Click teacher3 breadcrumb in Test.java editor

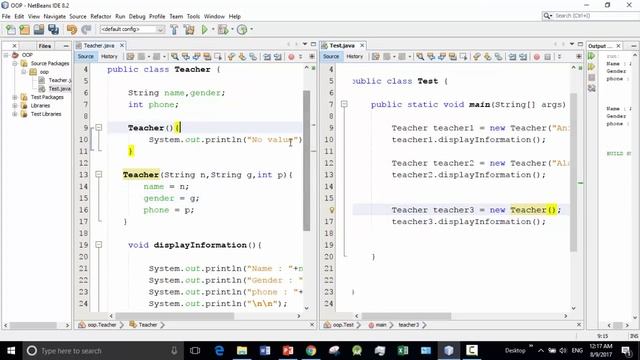[x=409, y=325]
